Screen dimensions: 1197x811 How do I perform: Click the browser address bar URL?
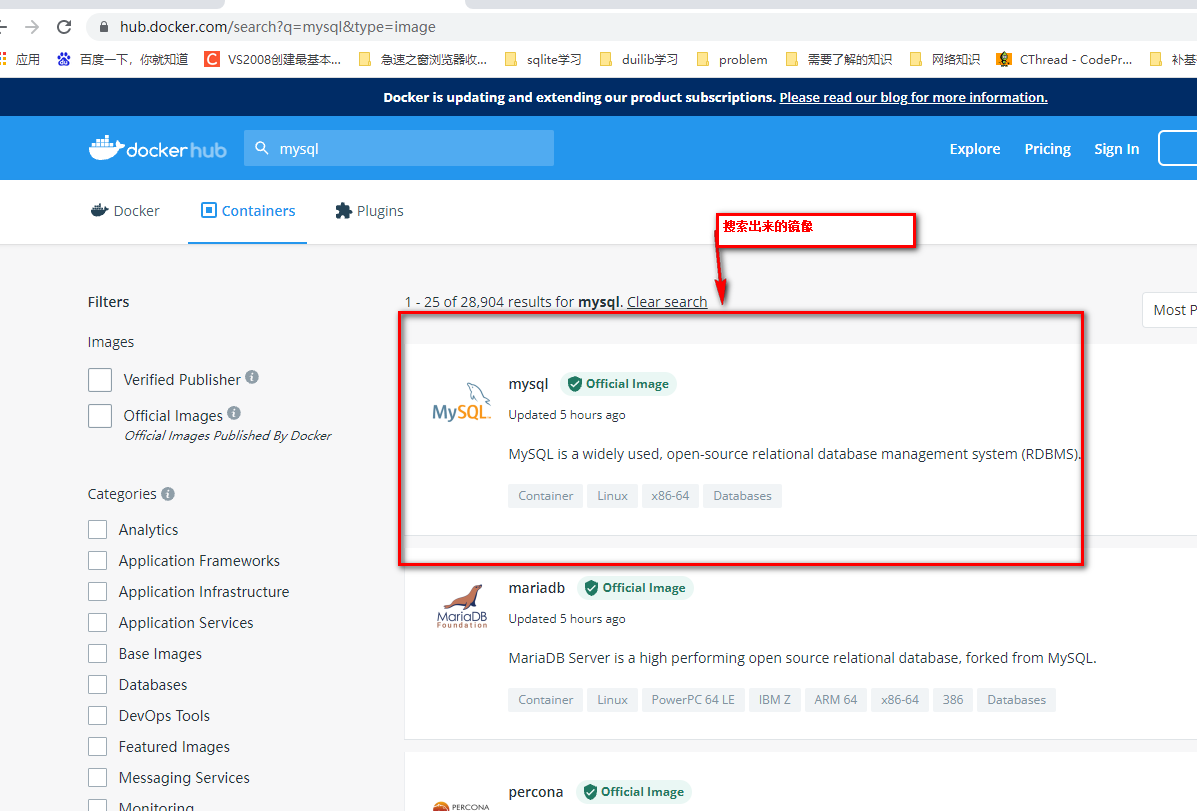[278, 27]
